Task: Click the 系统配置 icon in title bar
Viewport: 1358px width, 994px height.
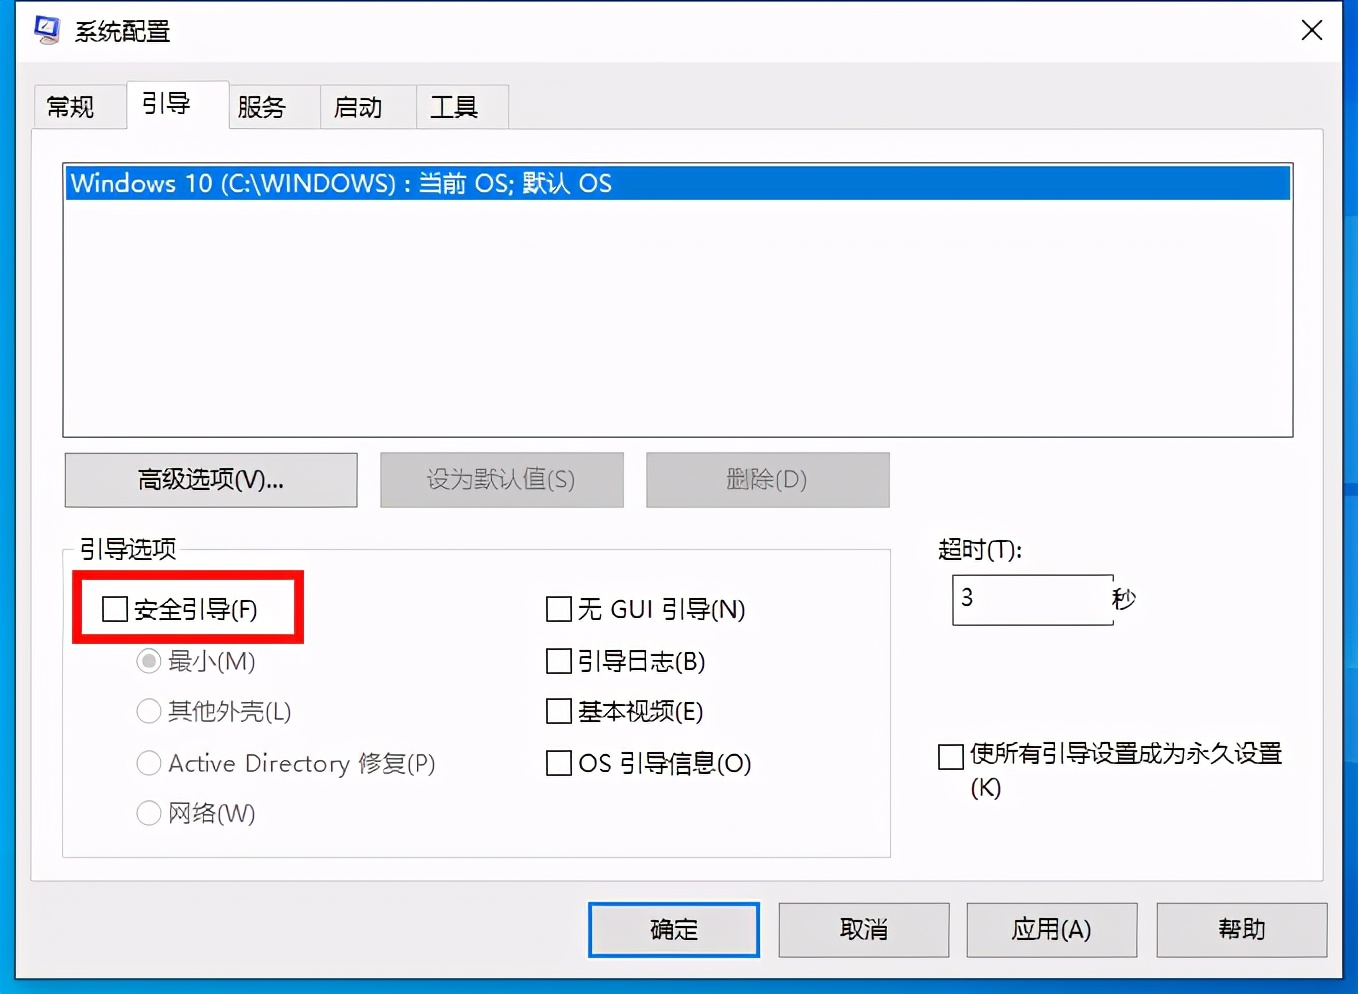Action: (x=46, y=30)
